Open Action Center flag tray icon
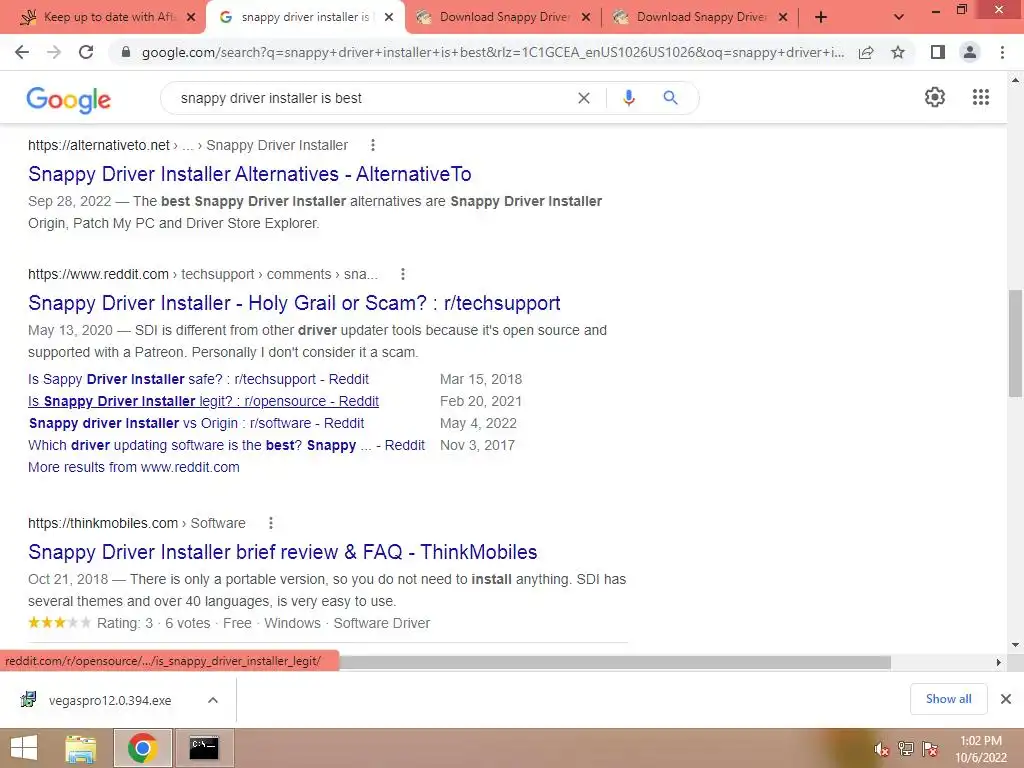Viewport: 1024px width, 768px height. pyautogui.click(x=930, y=749)
